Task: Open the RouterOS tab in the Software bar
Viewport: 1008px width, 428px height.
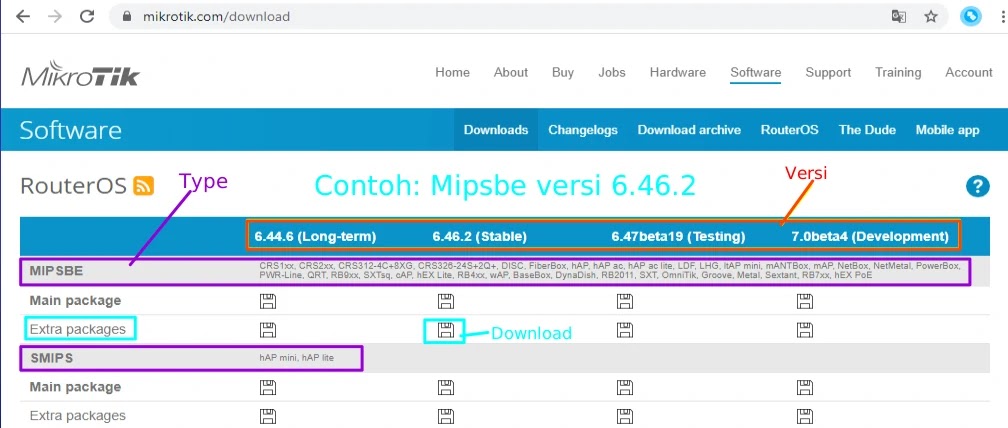Action: pyautogui.click(x=790, y=130)
